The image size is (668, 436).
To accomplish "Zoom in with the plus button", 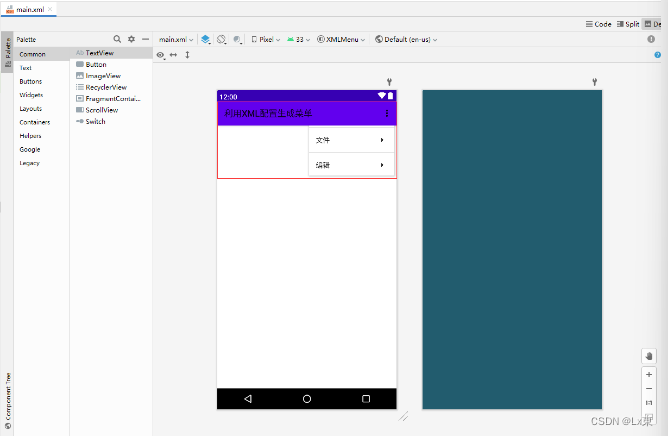I will (x=649, y=375).
